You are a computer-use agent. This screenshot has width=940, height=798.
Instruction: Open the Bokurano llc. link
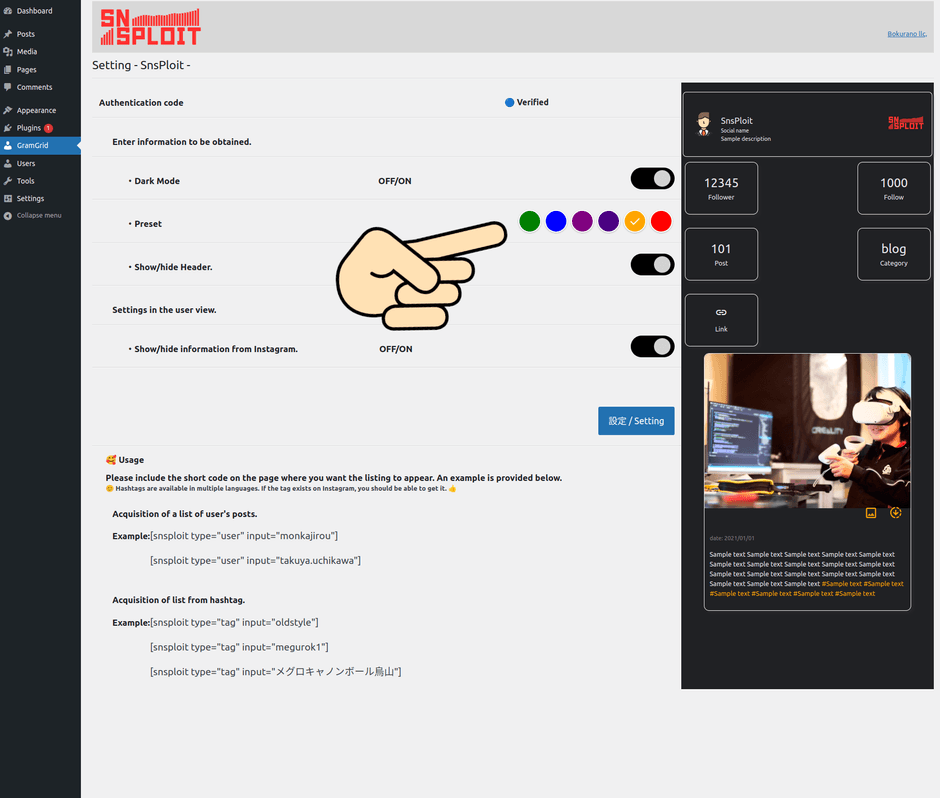point(907,34)
